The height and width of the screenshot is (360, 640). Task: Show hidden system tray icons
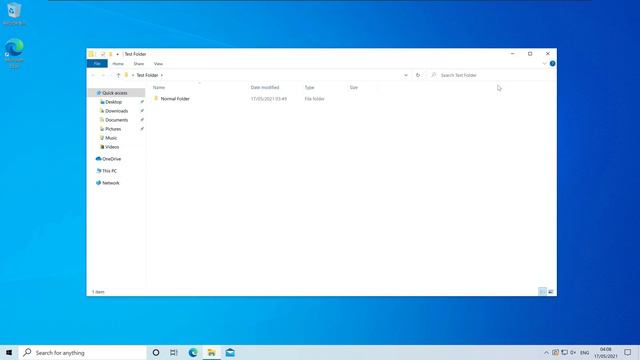(x=546, y=353)
